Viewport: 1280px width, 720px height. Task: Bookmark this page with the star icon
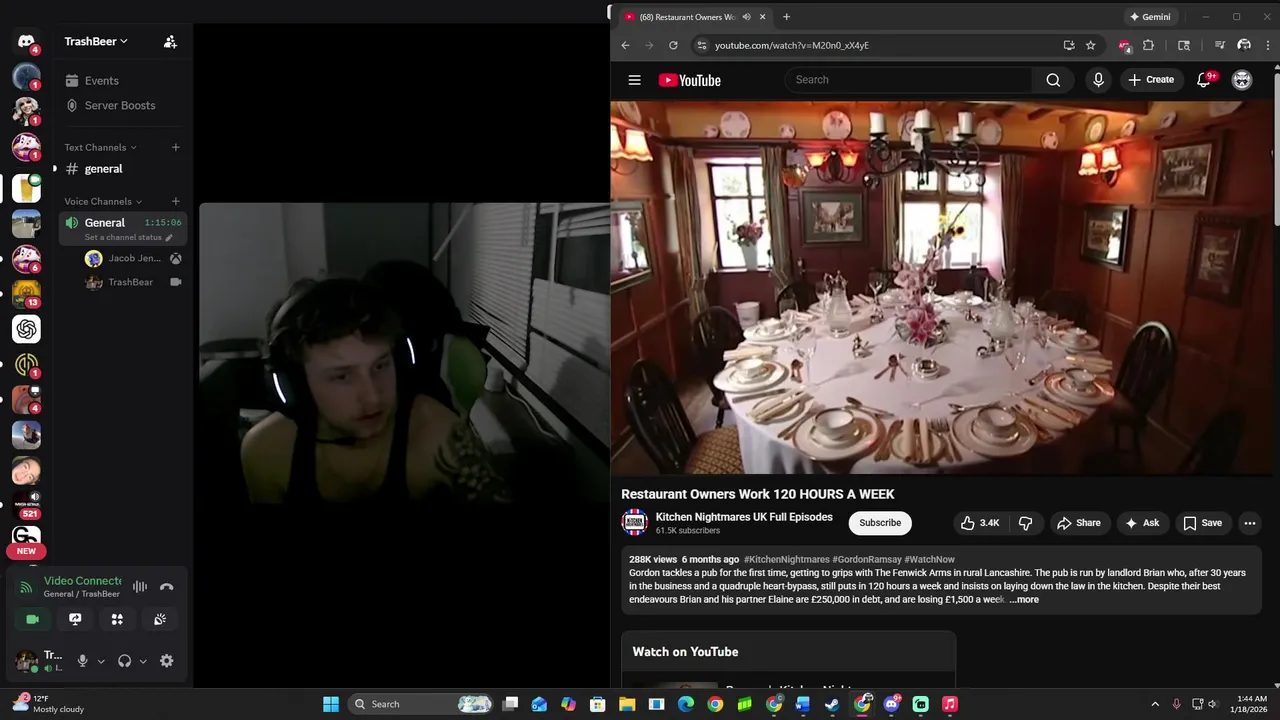coord(1090,45)
